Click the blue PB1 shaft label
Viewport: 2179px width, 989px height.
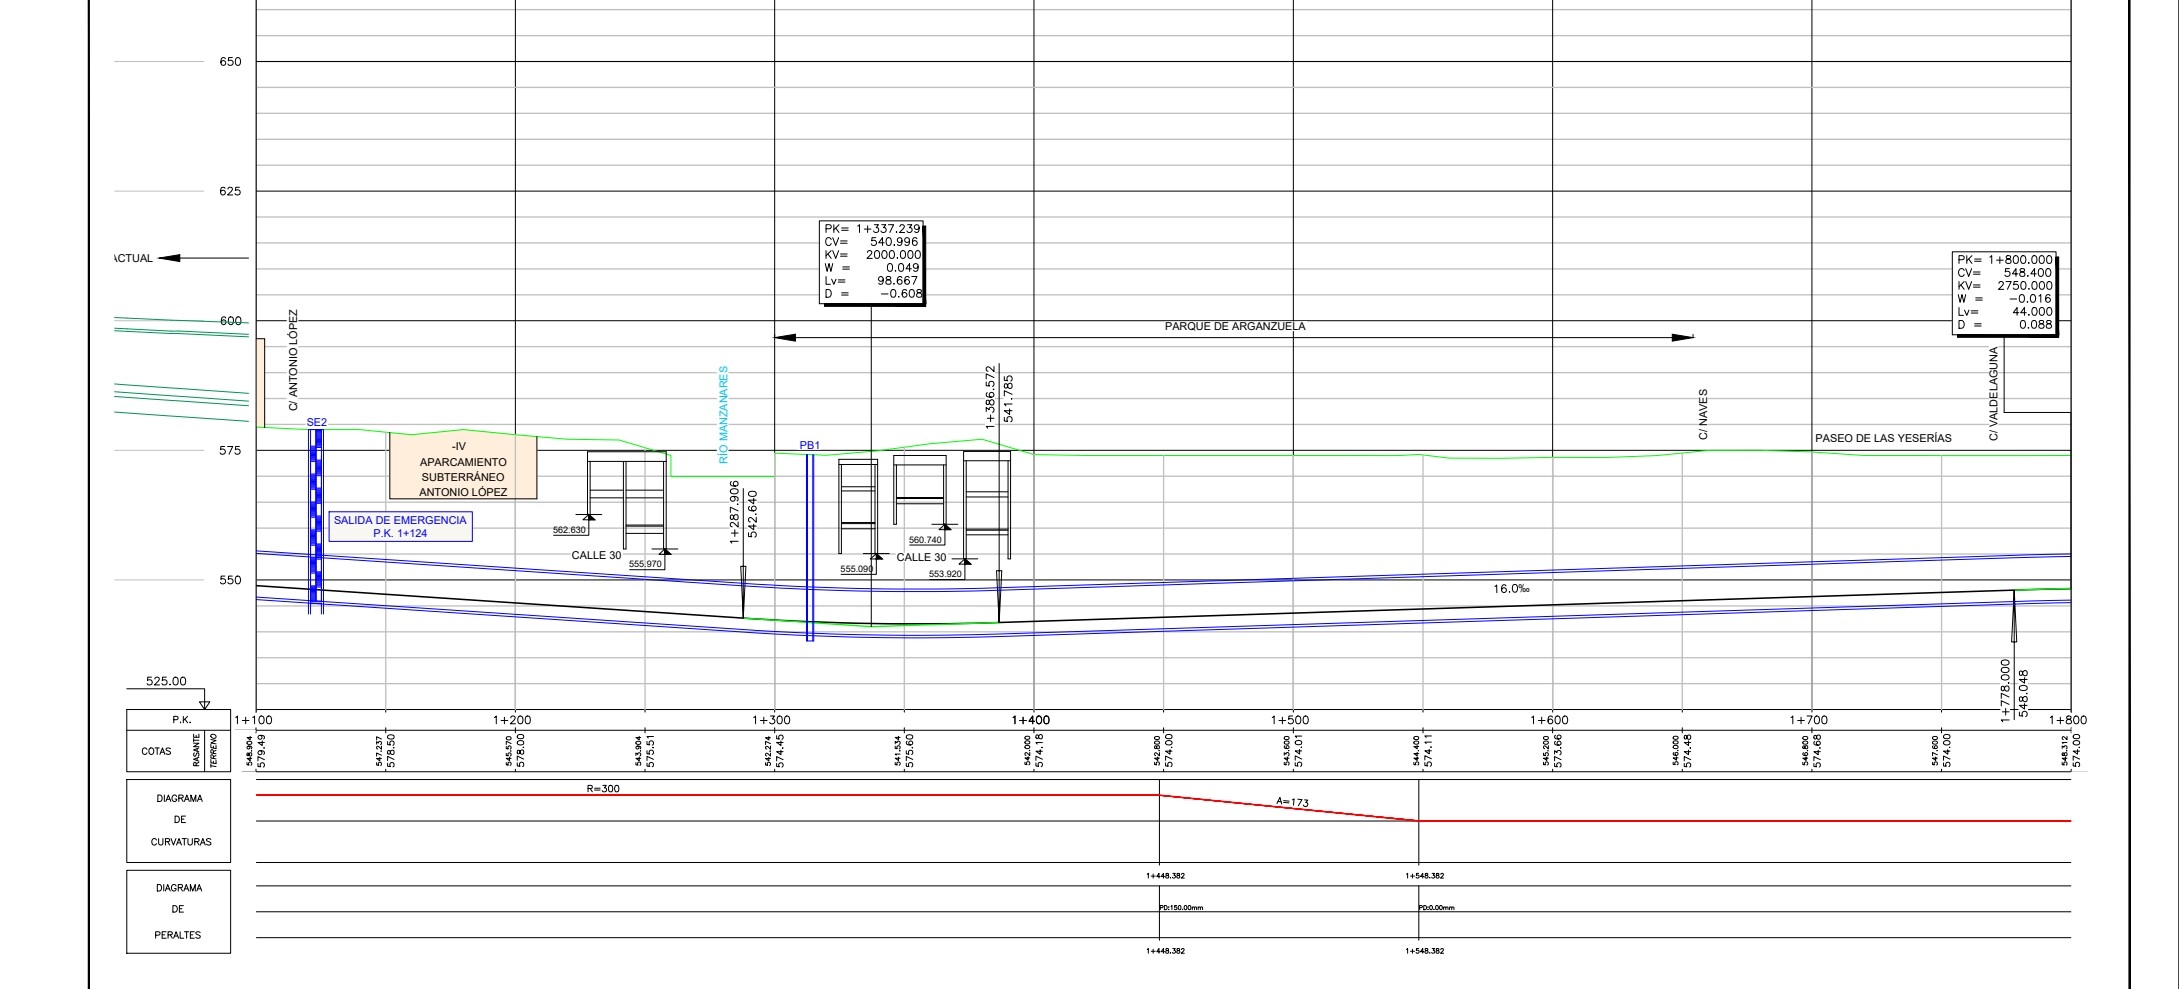pos(809,445)
